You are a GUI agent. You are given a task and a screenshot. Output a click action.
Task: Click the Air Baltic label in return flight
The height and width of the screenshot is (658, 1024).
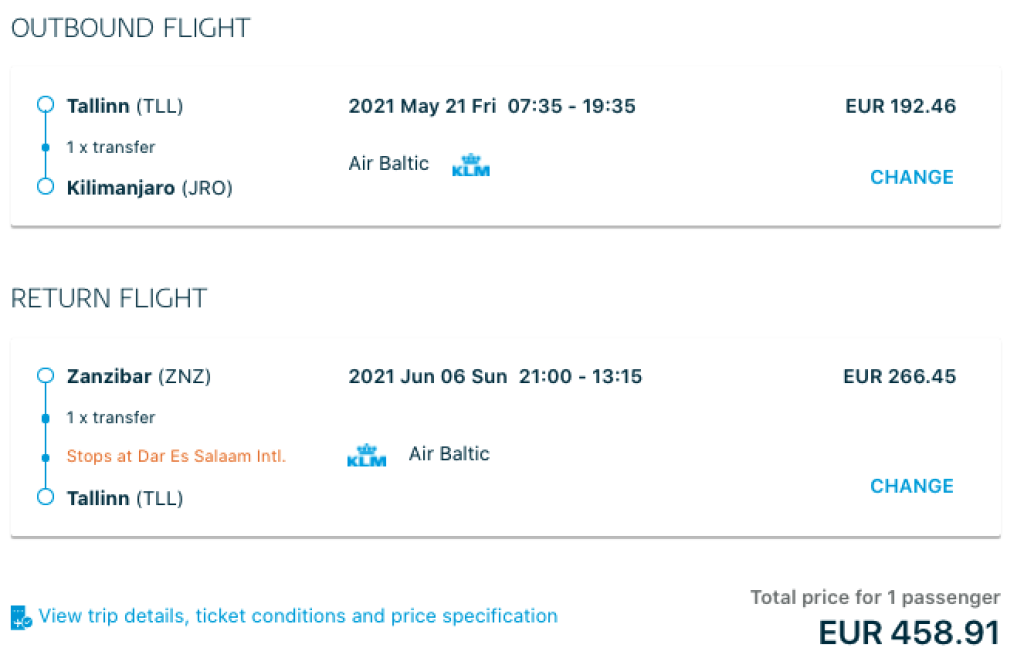pos(449,454)
